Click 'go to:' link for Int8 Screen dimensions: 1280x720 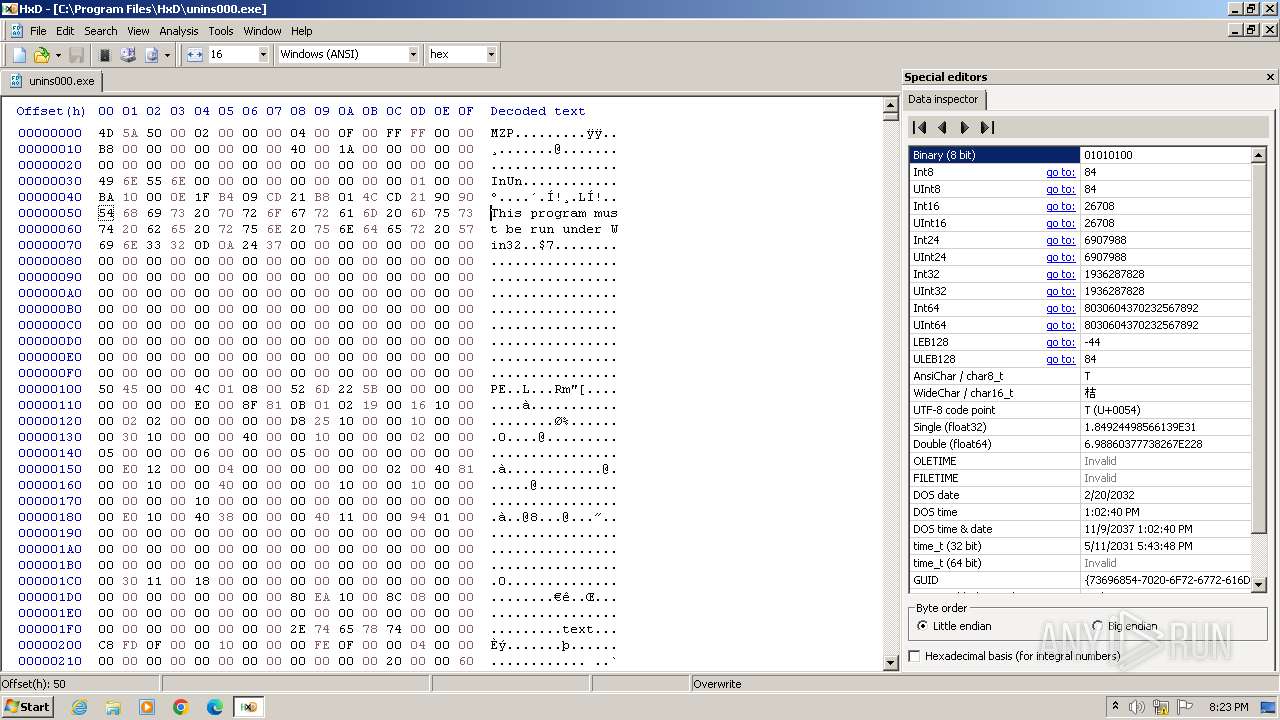tap(1060, 172)
